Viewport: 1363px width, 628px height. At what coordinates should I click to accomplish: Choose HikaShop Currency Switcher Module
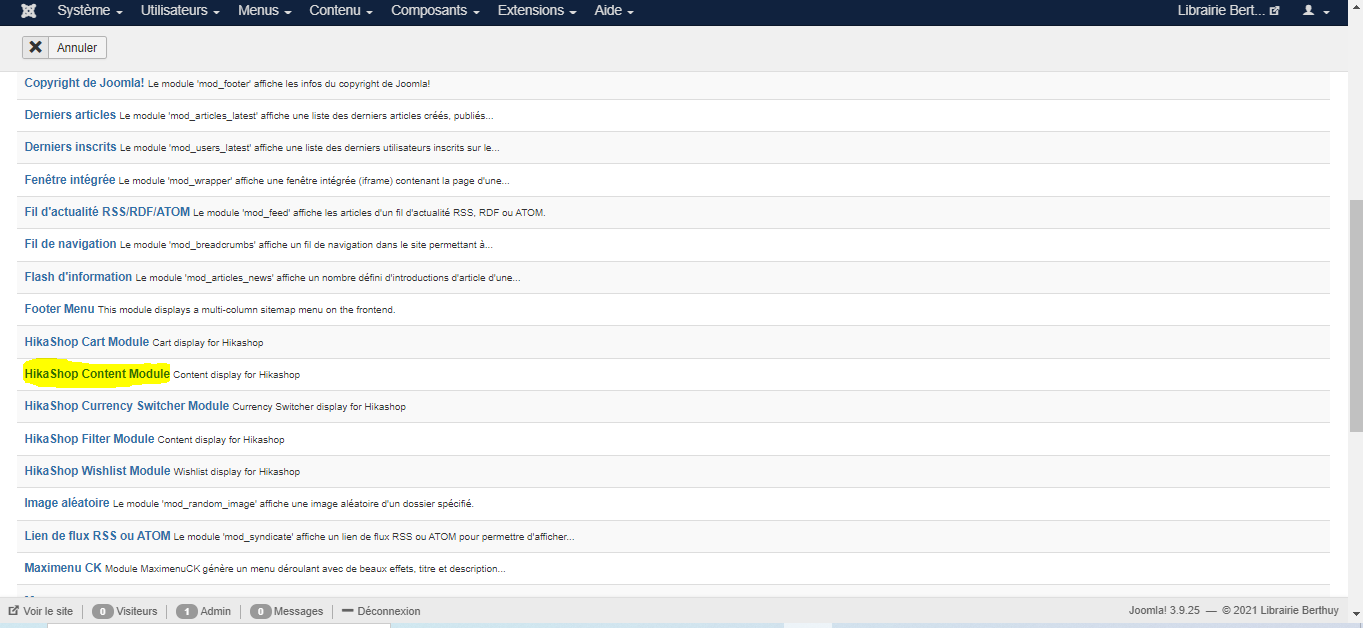[127, 406]
